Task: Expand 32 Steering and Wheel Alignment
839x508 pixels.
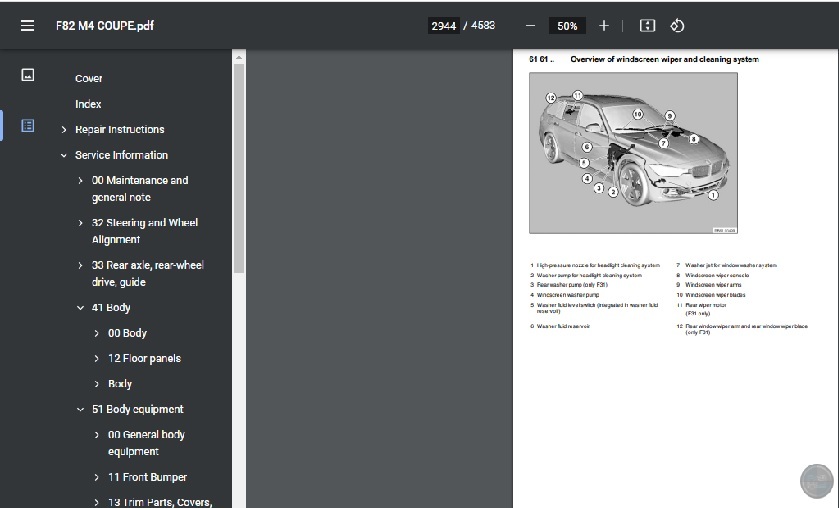Action: (80, 223)
